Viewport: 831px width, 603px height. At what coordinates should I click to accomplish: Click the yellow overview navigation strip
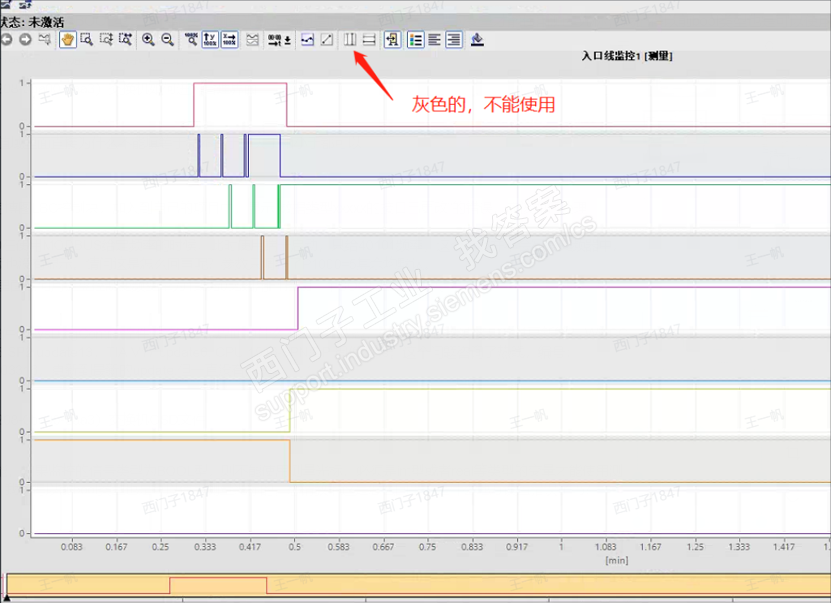pyautogui.click(x=418, y=584)
